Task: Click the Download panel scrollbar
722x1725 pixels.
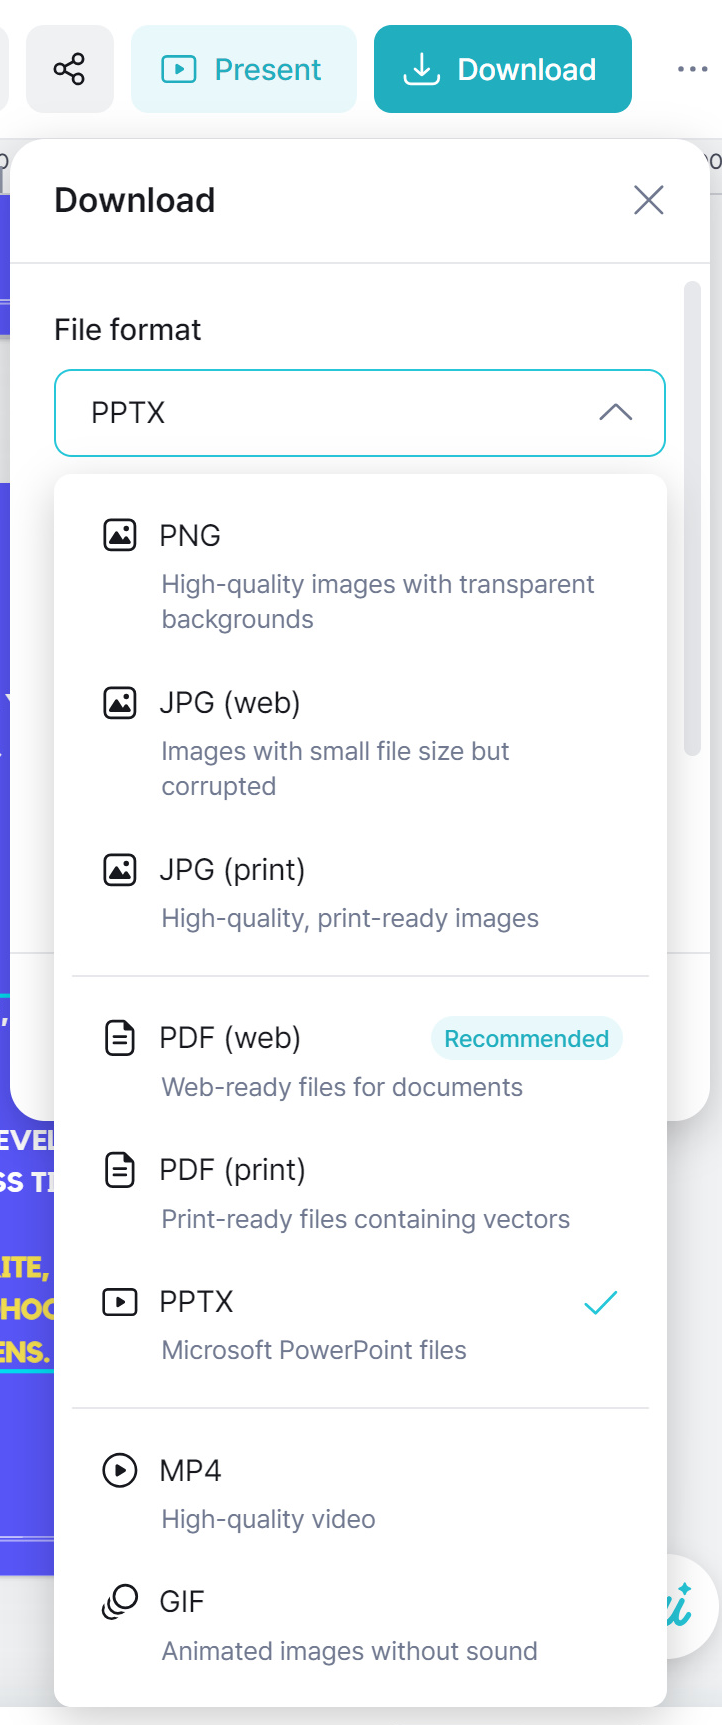Action: click(x=692, y=520)
